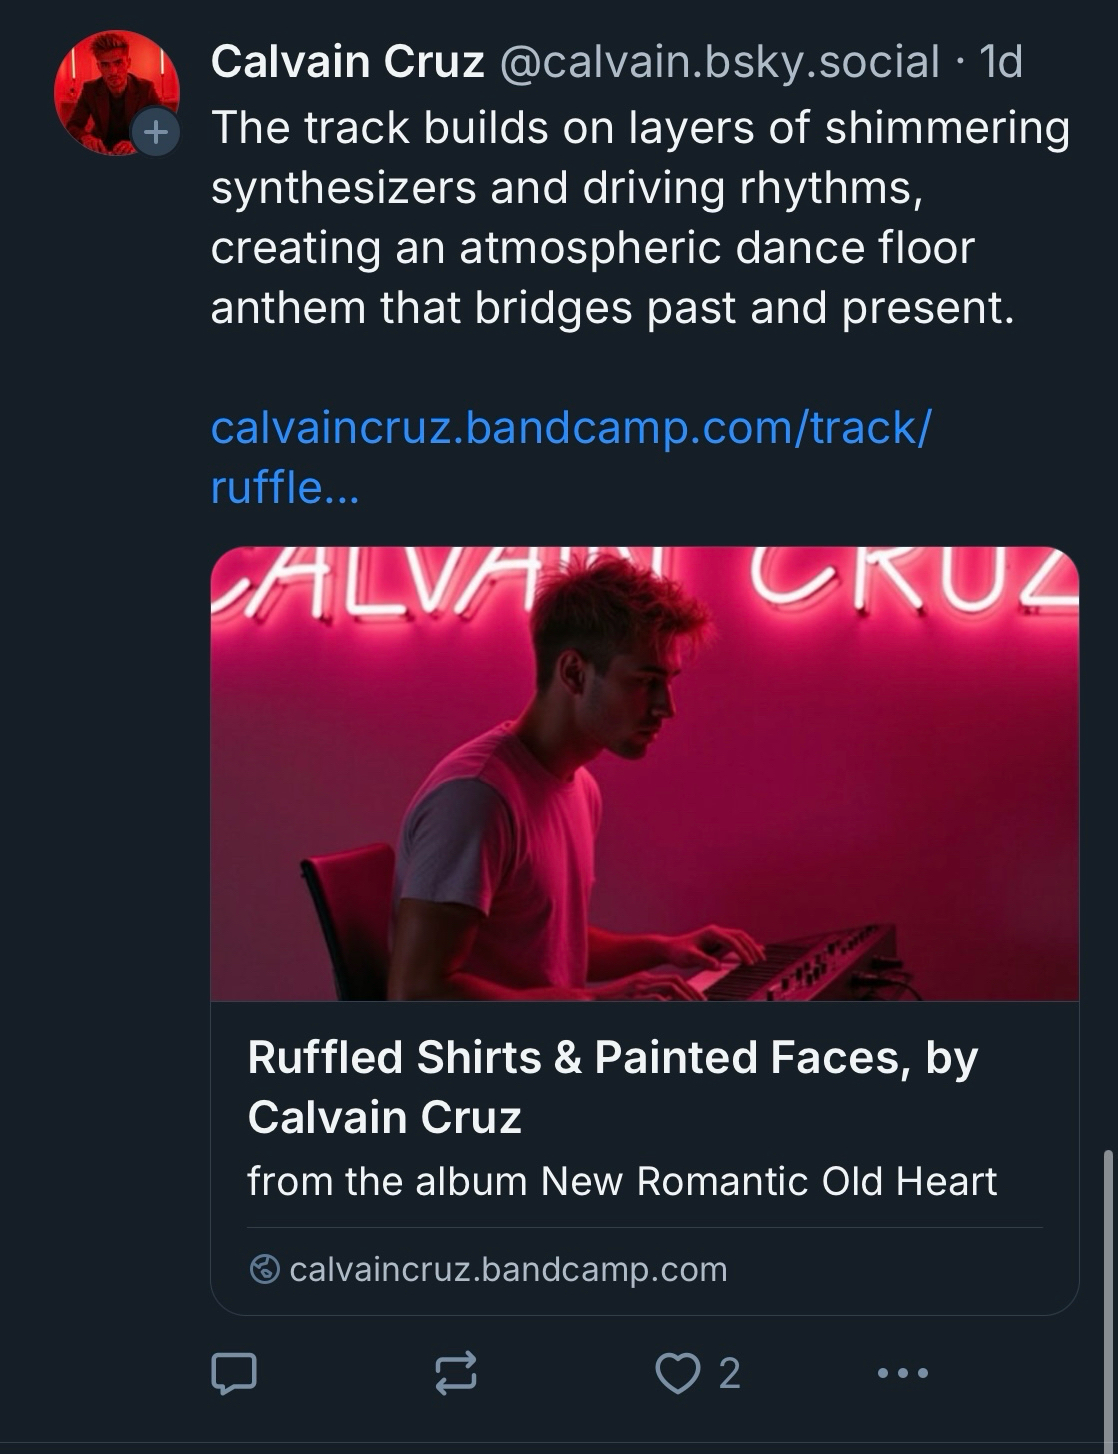Click the post text about shimmering synthesizers

point(640,218)
